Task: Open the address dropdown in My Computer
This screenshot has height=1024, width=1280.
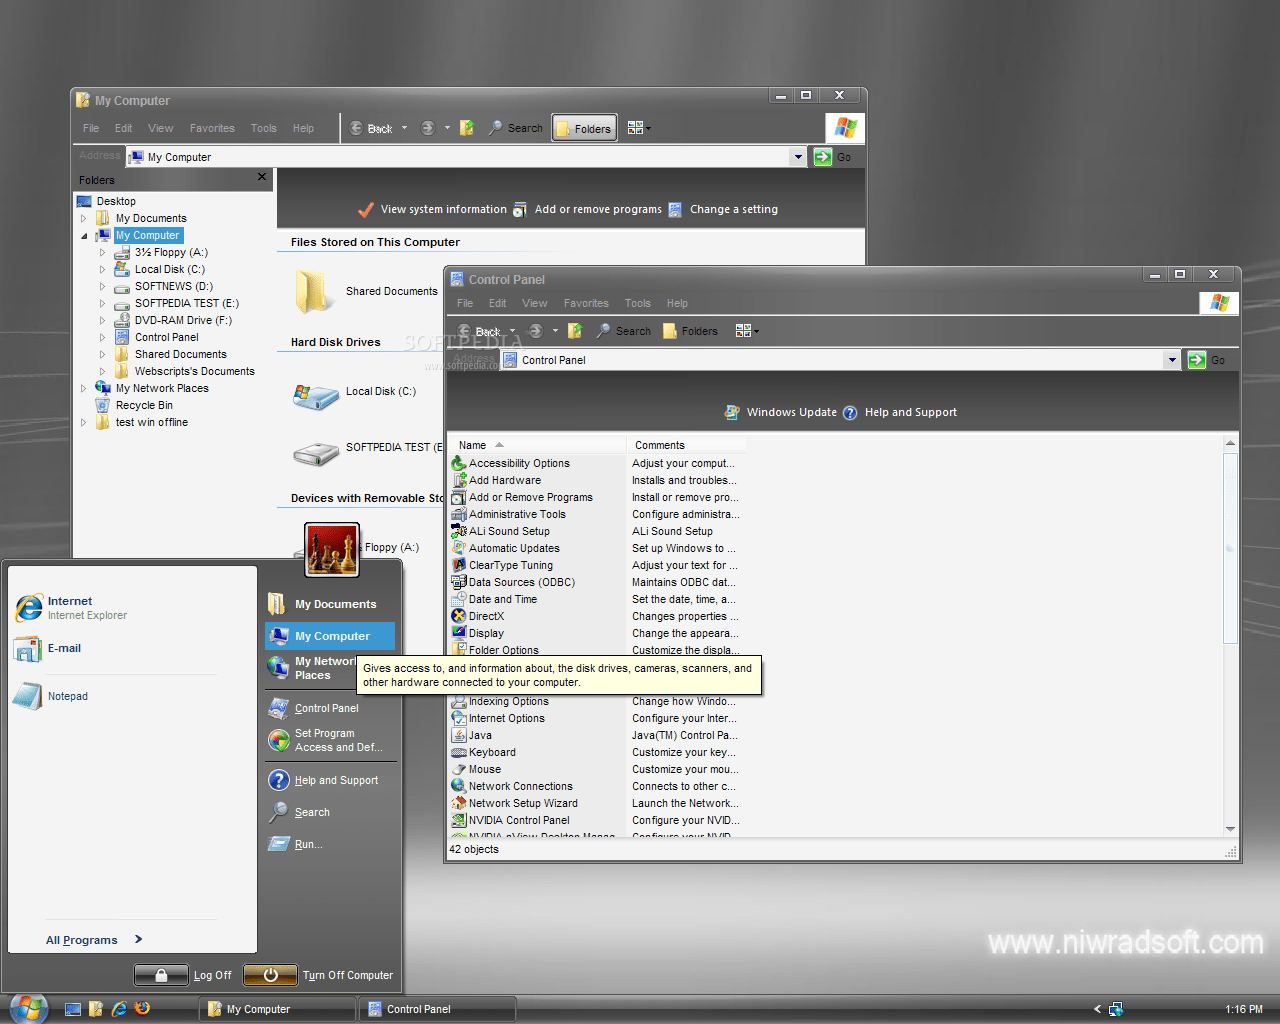Action: coord(797,157)
